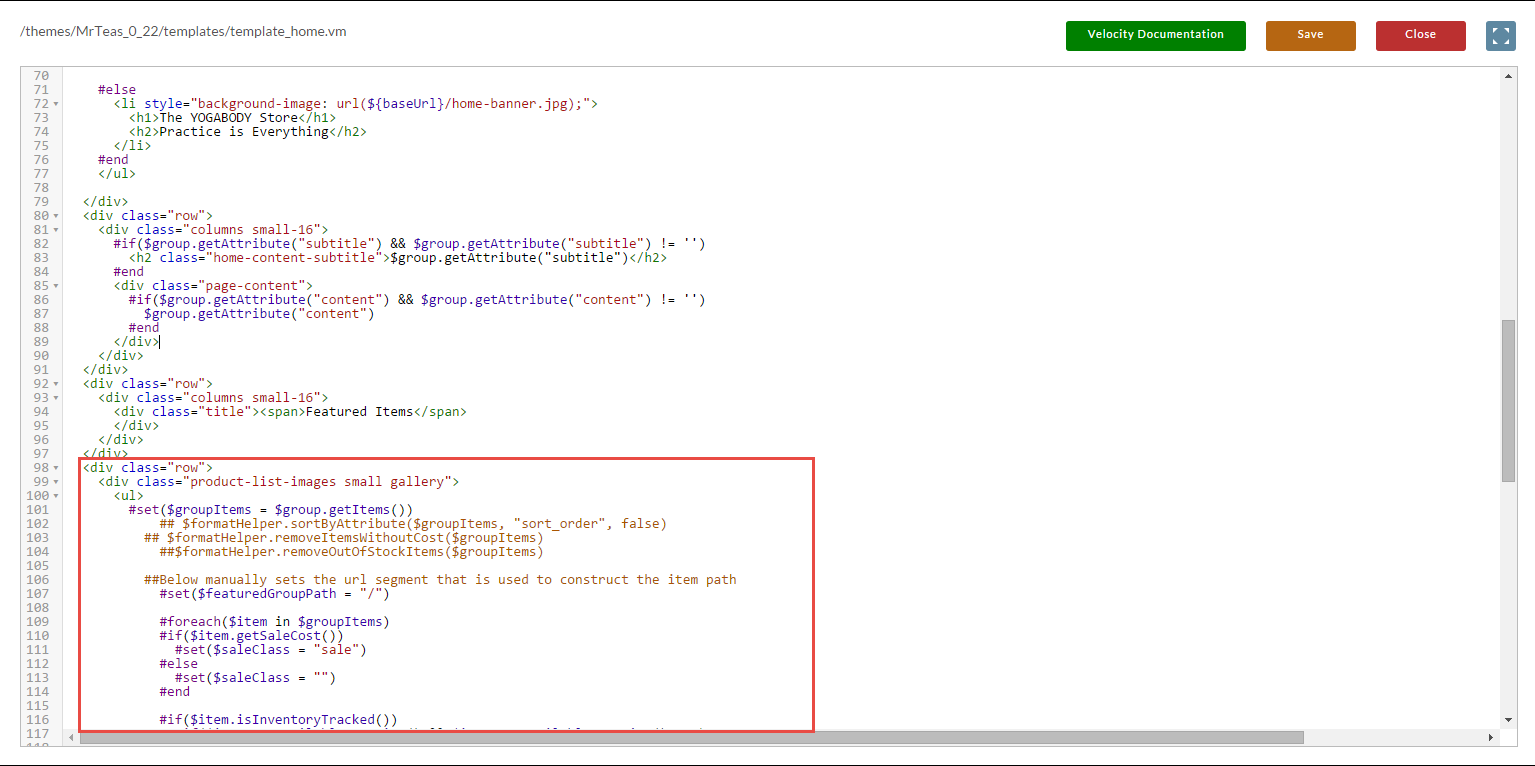
Task: Collapse the fold at line 80
Action: tap(56, 216)
